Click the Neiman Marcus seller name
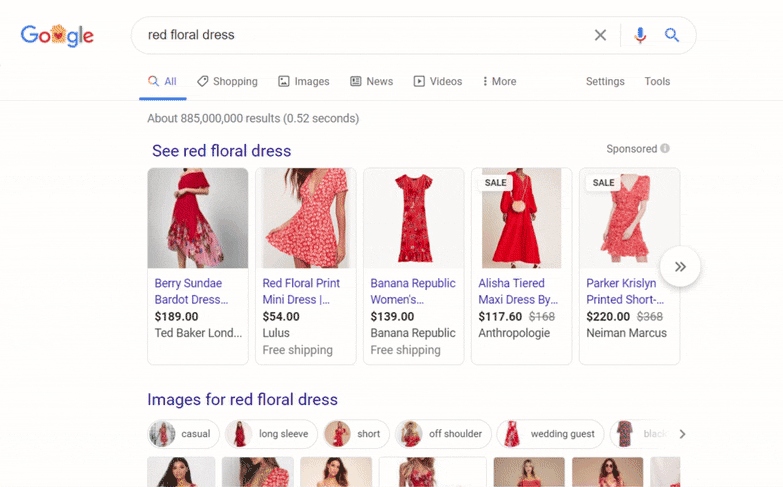 point(627,333)
